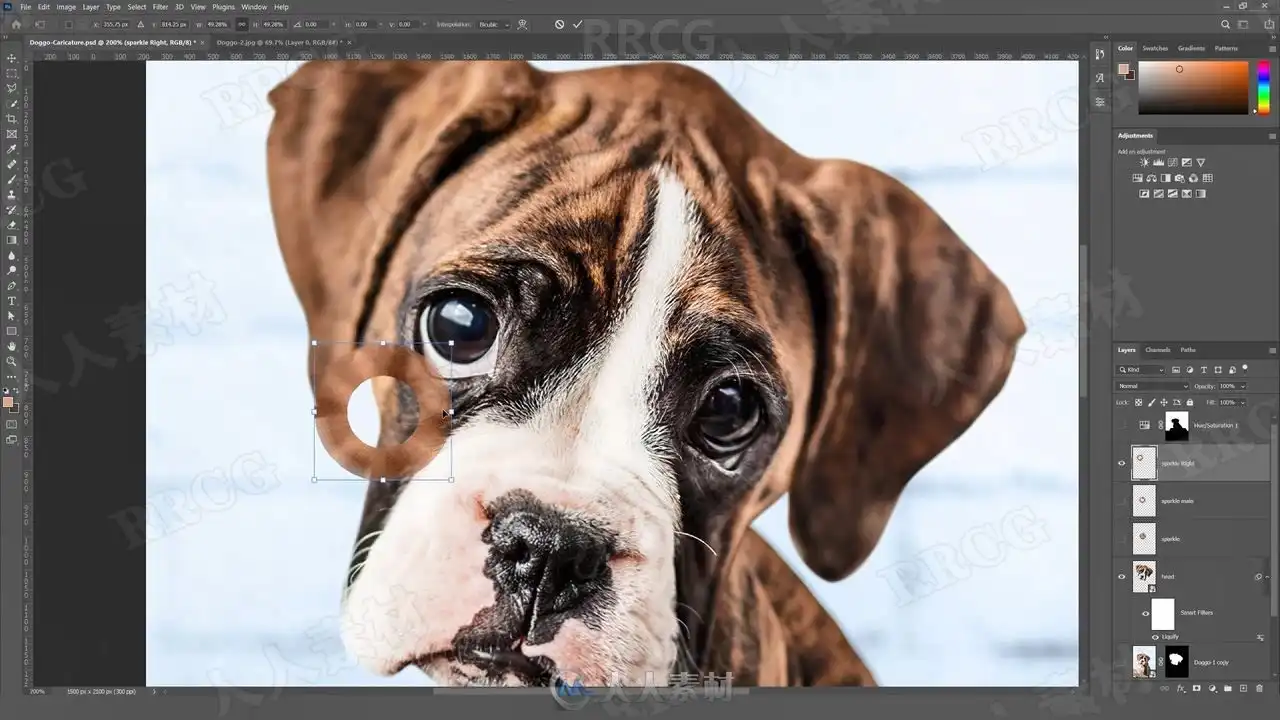Click the Home icon in options bar

click(15, 24)
